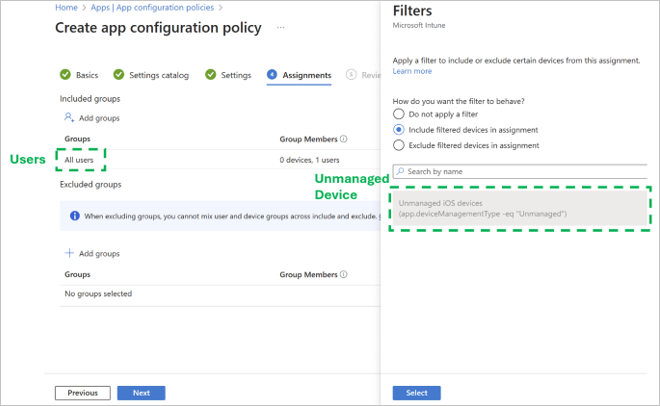Click the Basics step green checkmark icon
Screen dimensions: 660x406
tap(65, 74)
